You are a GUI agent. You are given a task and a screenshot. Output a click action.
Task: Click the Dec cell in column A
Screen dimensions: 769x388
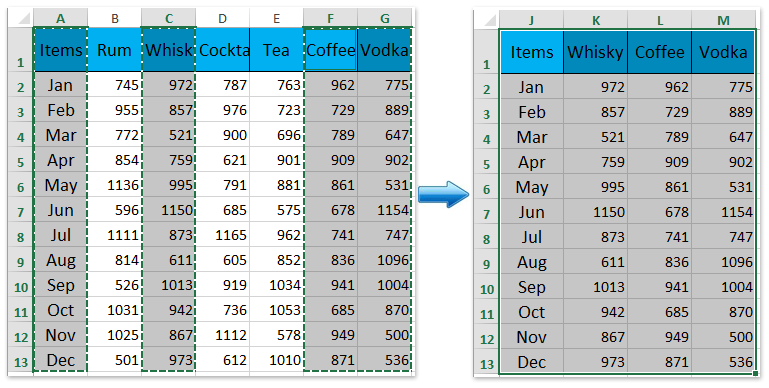[60, 360]
